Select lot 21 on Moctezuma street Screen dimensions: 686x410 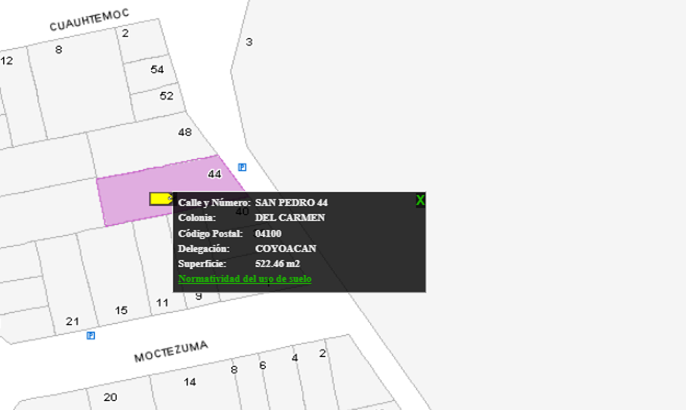pos(72,322)
